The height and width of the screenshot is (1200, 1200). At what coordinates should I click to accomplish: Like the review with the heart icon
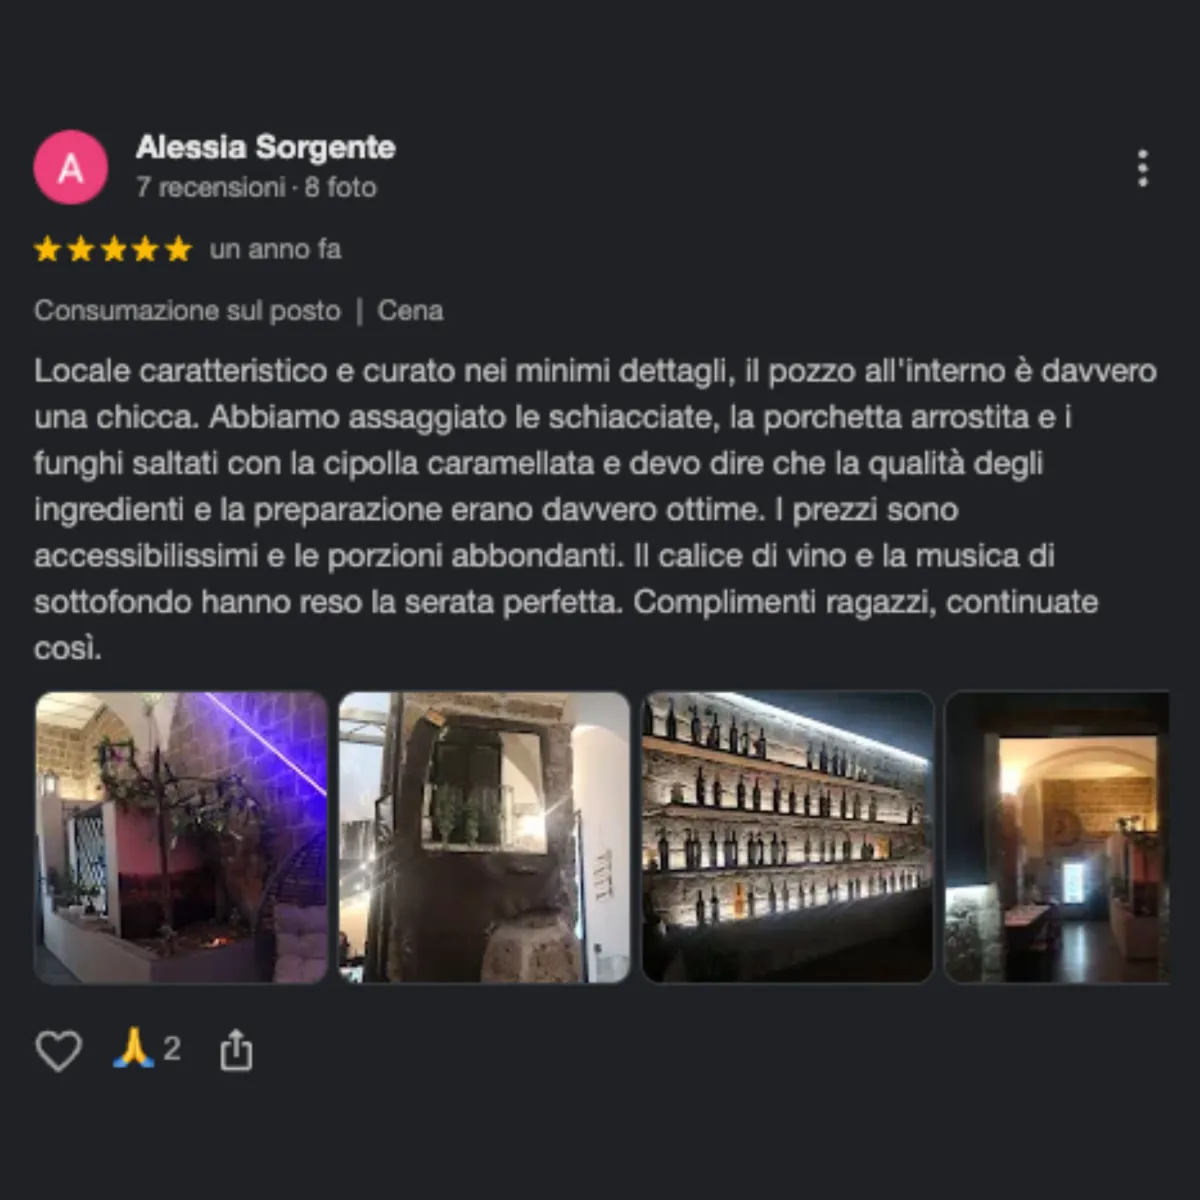click(58, 1050)
